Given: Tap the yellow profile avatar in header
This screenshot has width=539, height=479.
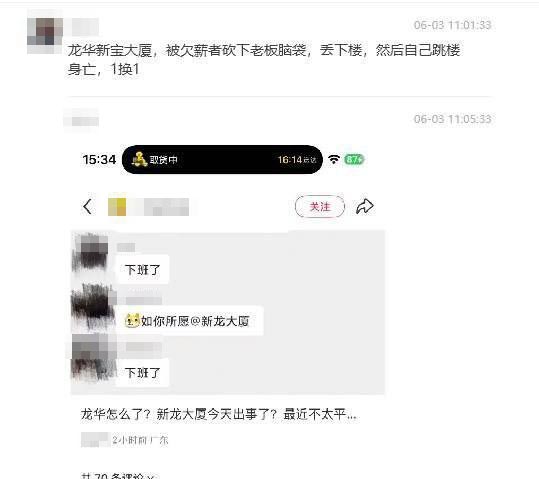Looking at the screenshot, I should [117, 207].
